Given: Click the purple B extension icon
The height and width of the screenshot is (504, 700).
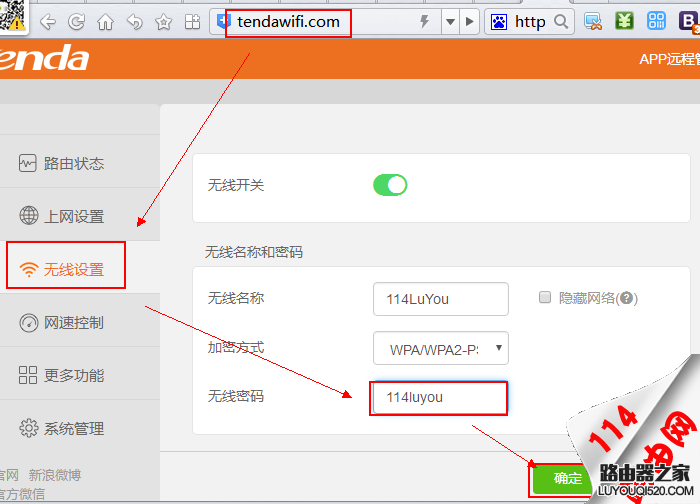Looking at the screenshot, I should [689, 21].
